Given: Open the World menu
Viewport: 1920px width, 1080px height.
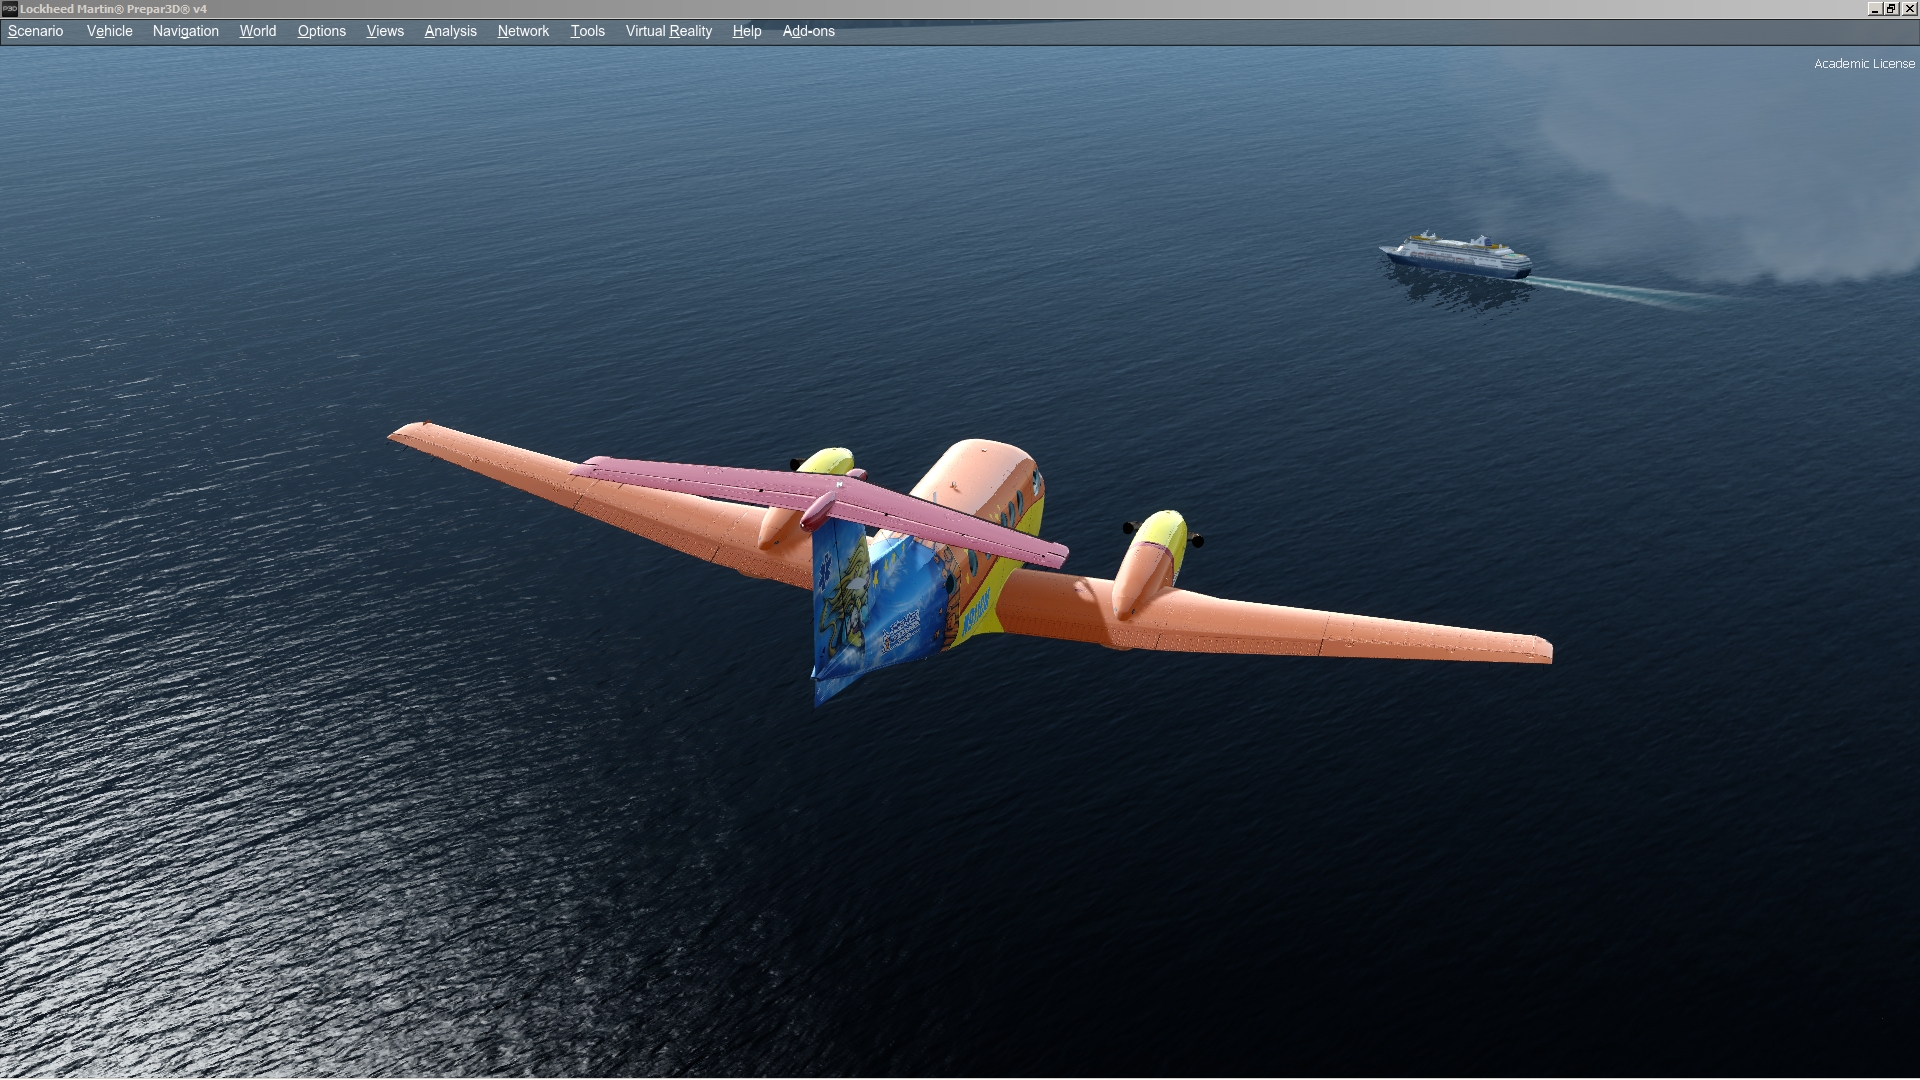Looking at the screenshot, I should [x=257, y=31].
